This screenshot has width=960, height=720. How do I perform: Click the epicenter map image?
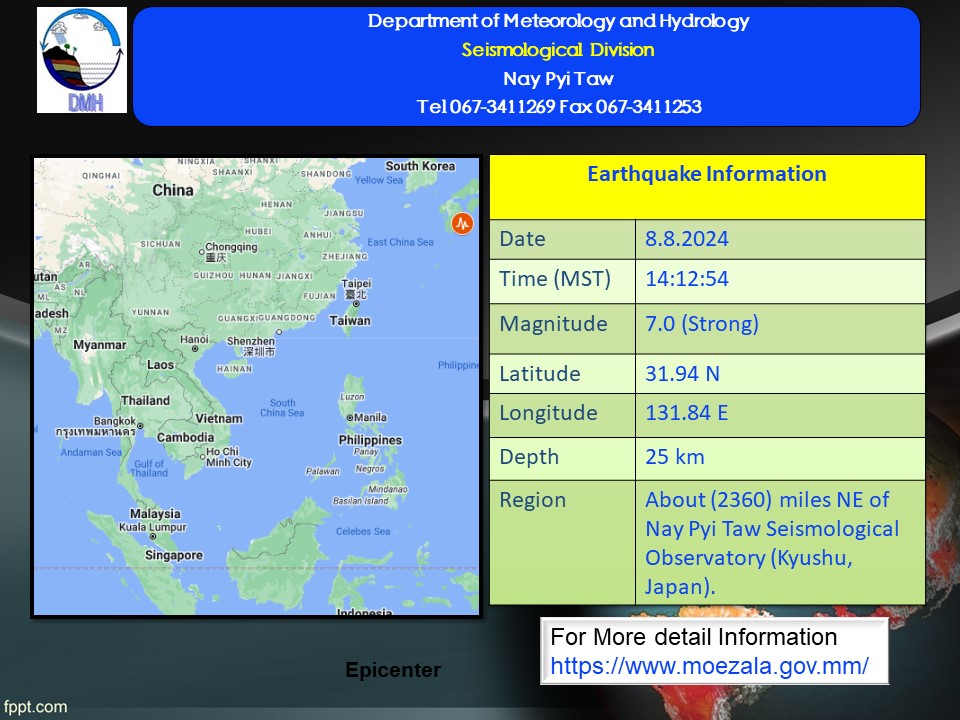(257, 386)
